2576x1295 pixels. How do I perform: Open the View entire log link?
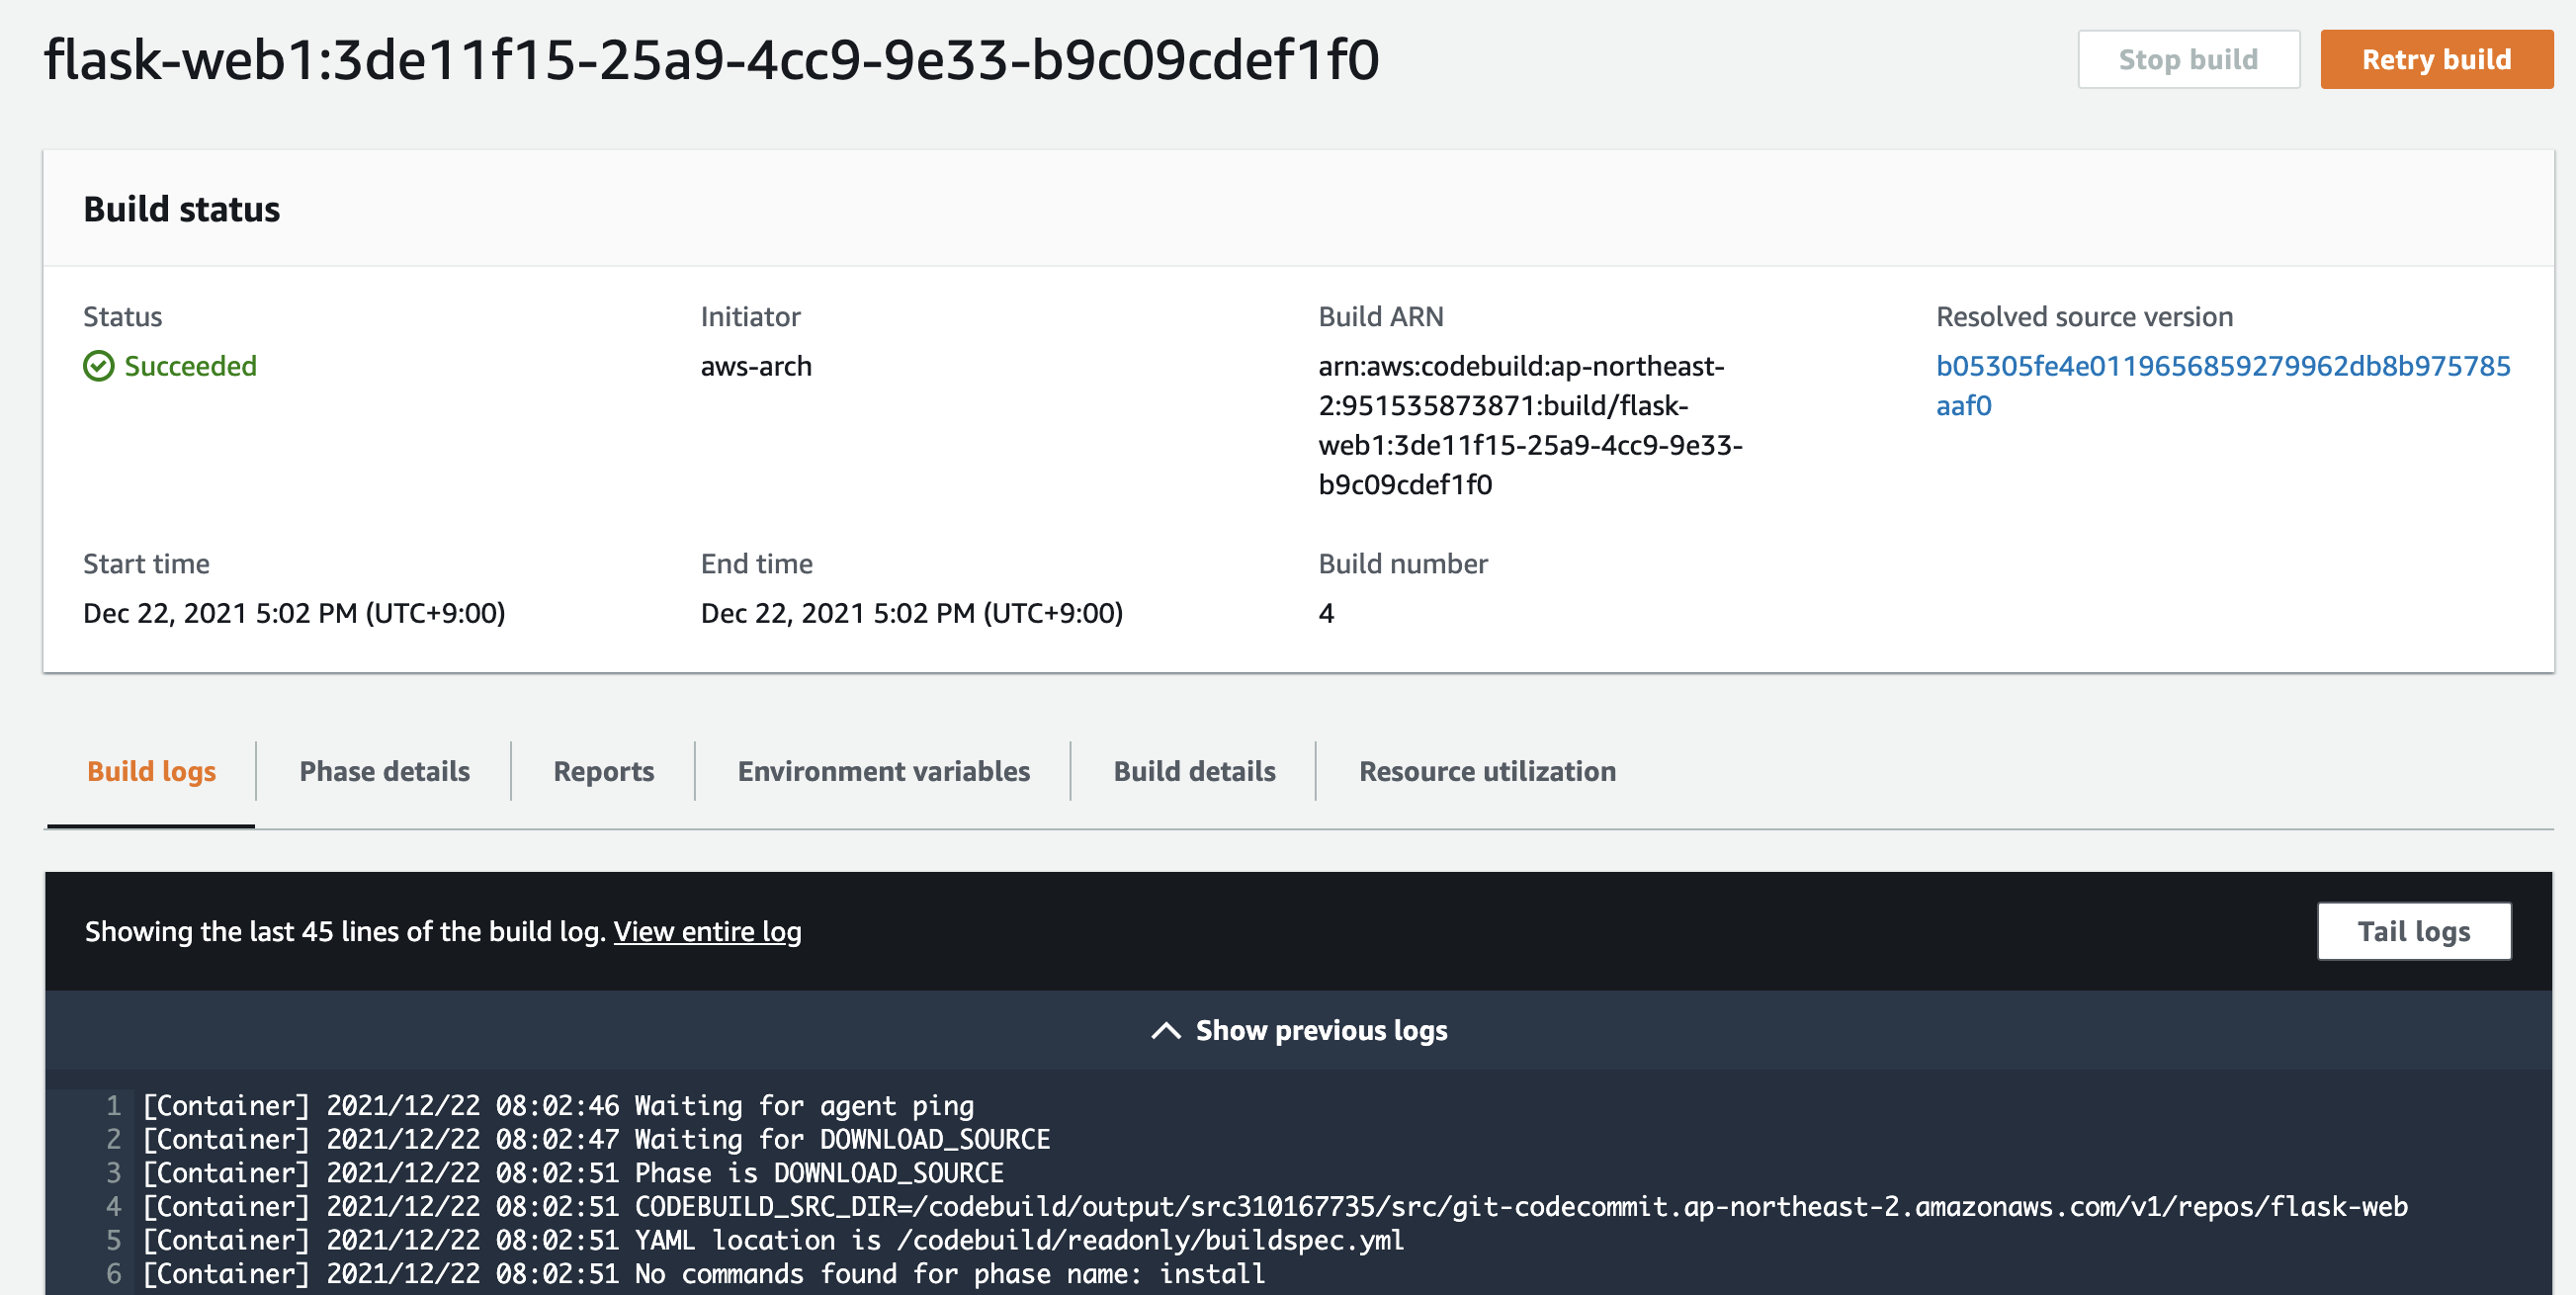pyautogui.click(x=708, y=931)
